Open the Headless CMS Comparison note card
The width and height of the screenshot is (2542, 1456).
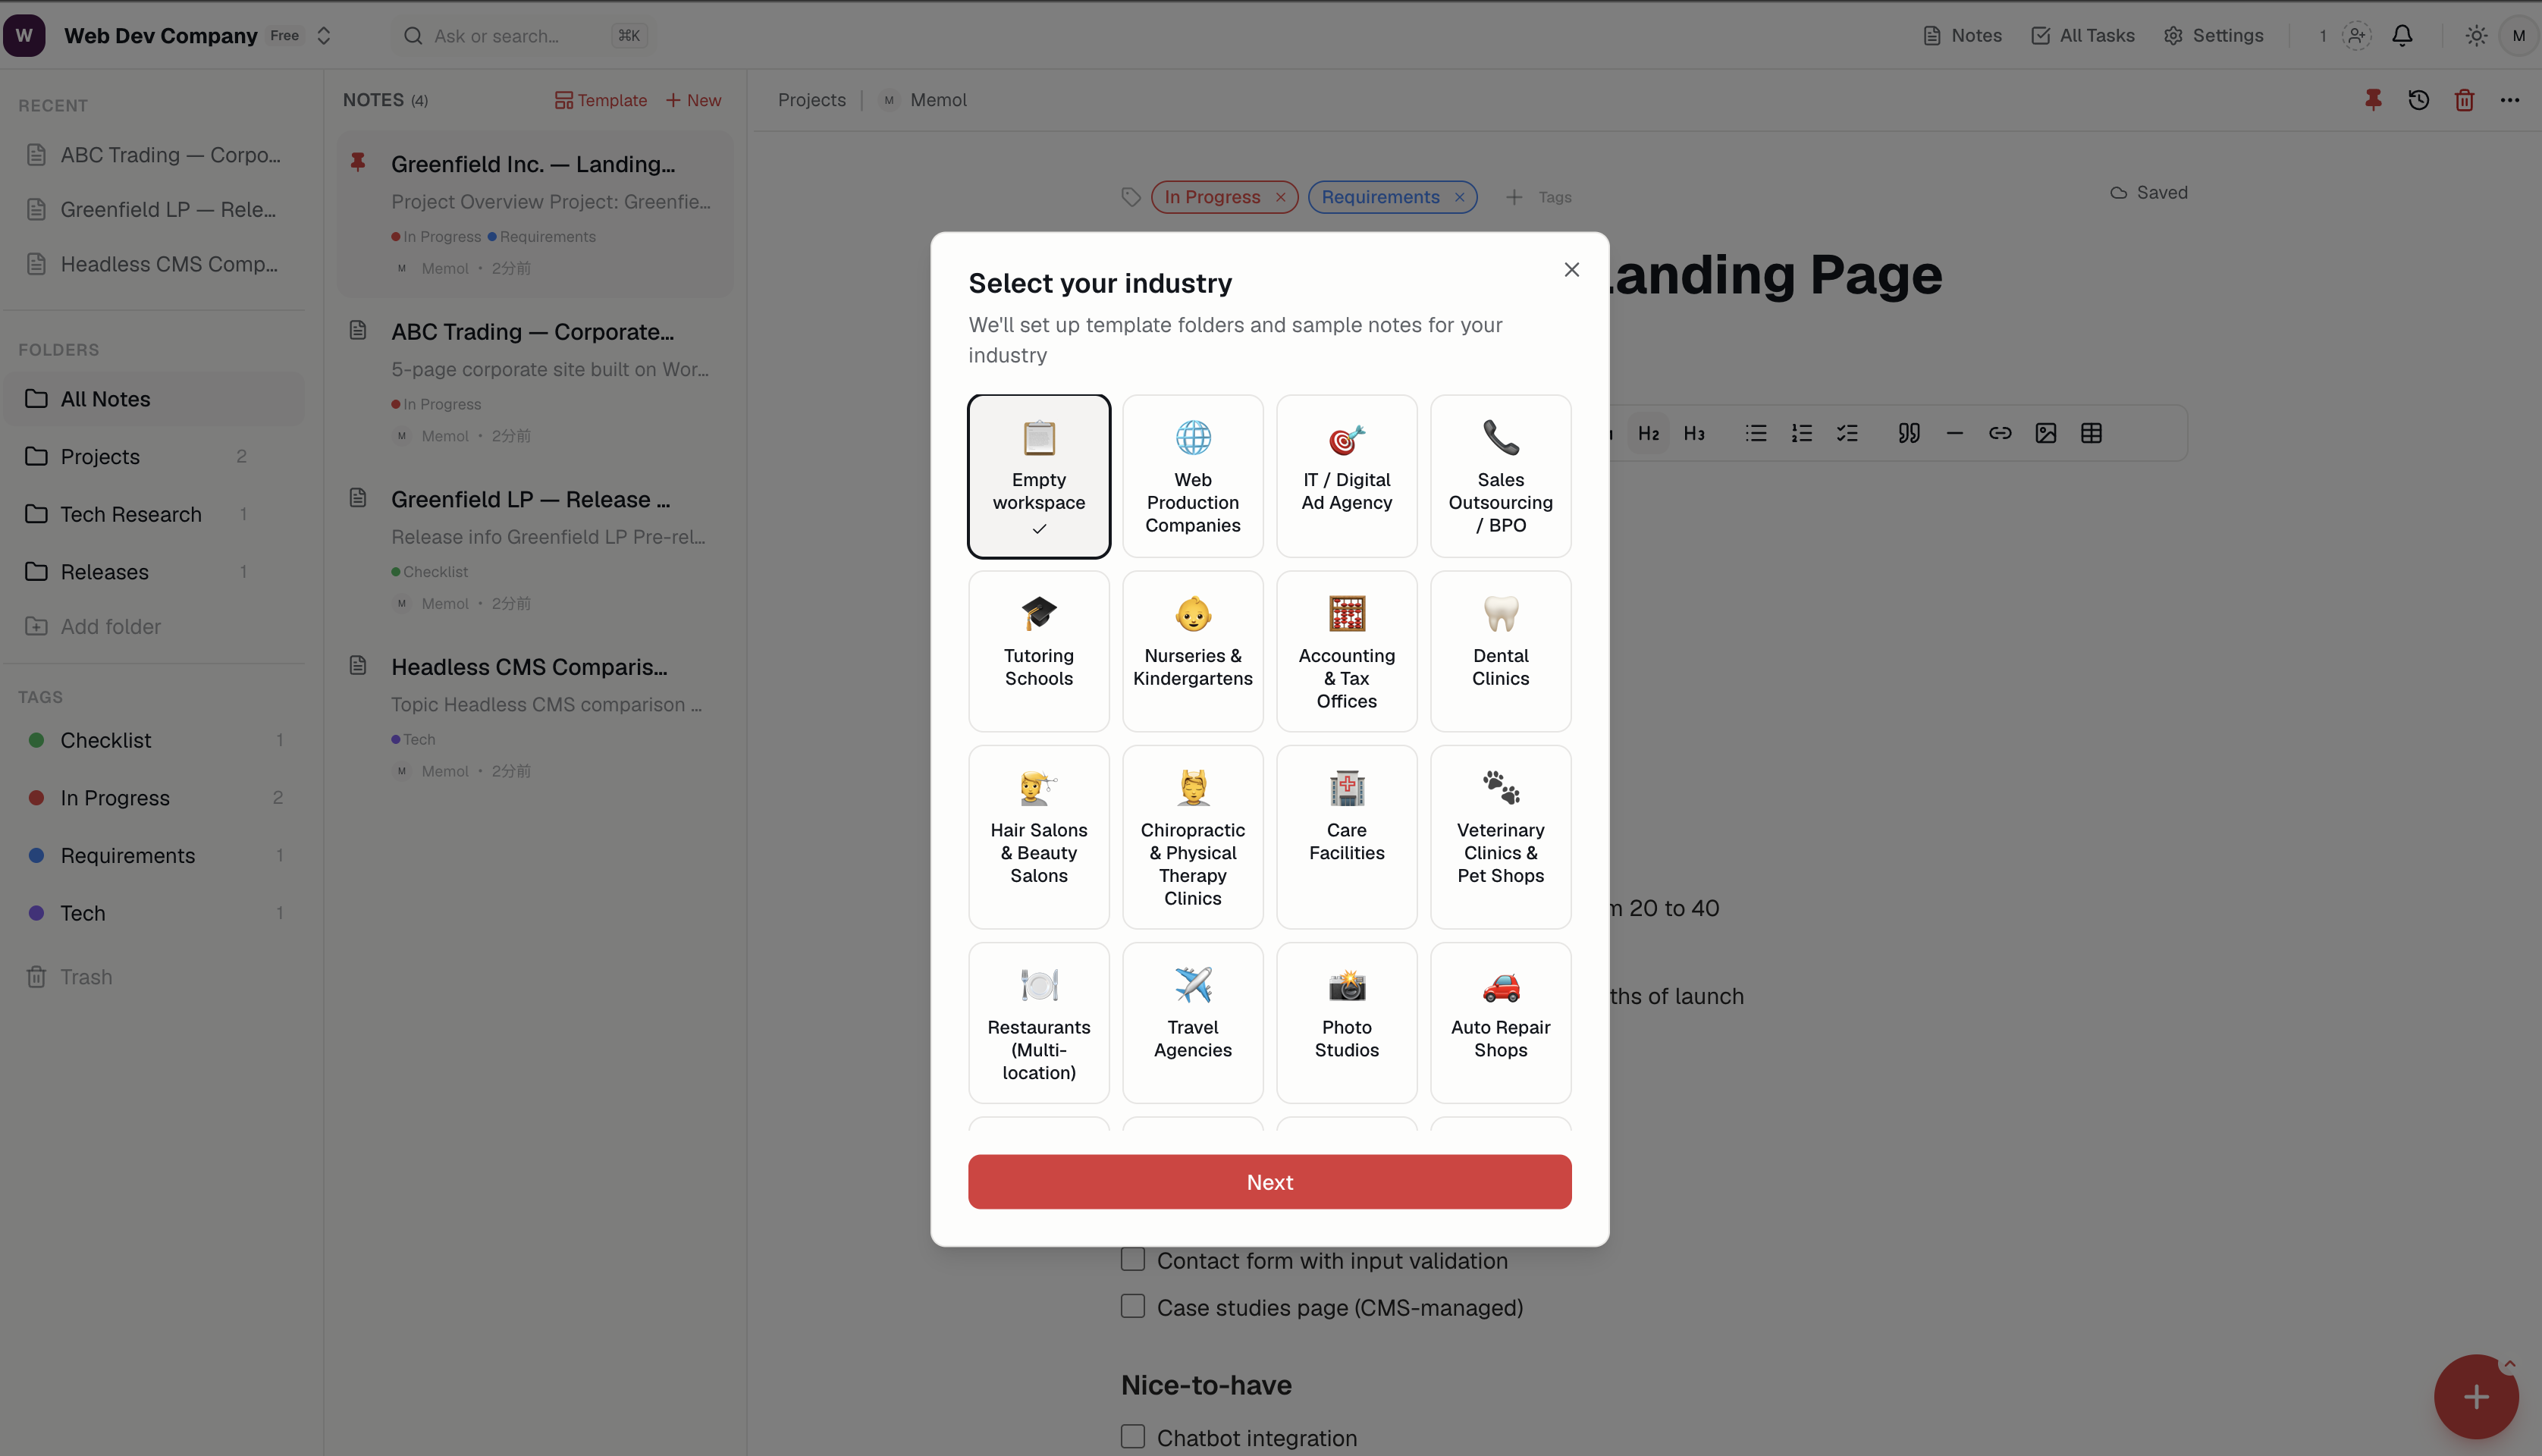[x=535, y=718]
